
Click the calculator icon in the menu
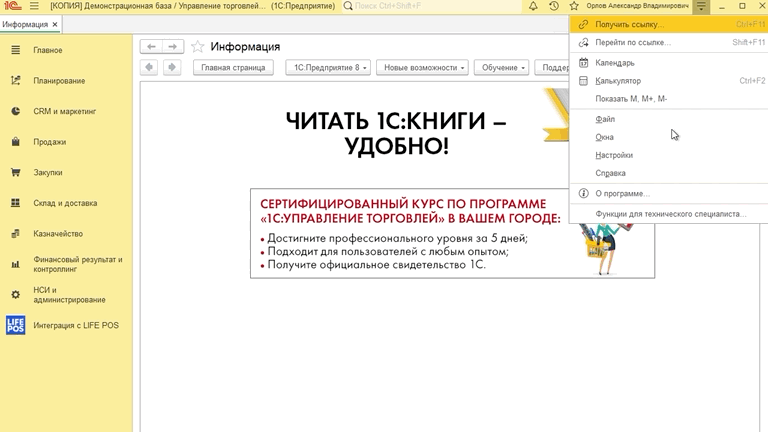point(583,81)
